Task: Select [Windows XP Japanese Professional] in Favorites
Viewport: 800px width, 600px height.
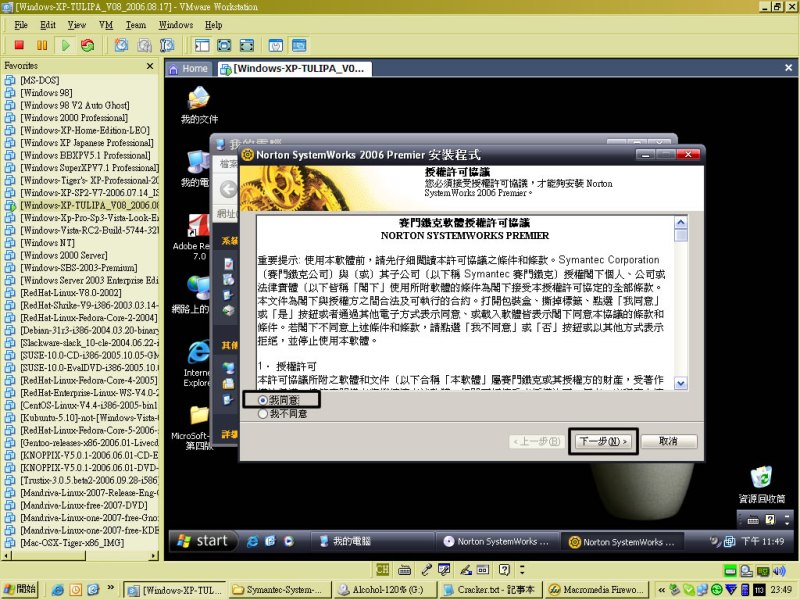Action: point(87,142)
